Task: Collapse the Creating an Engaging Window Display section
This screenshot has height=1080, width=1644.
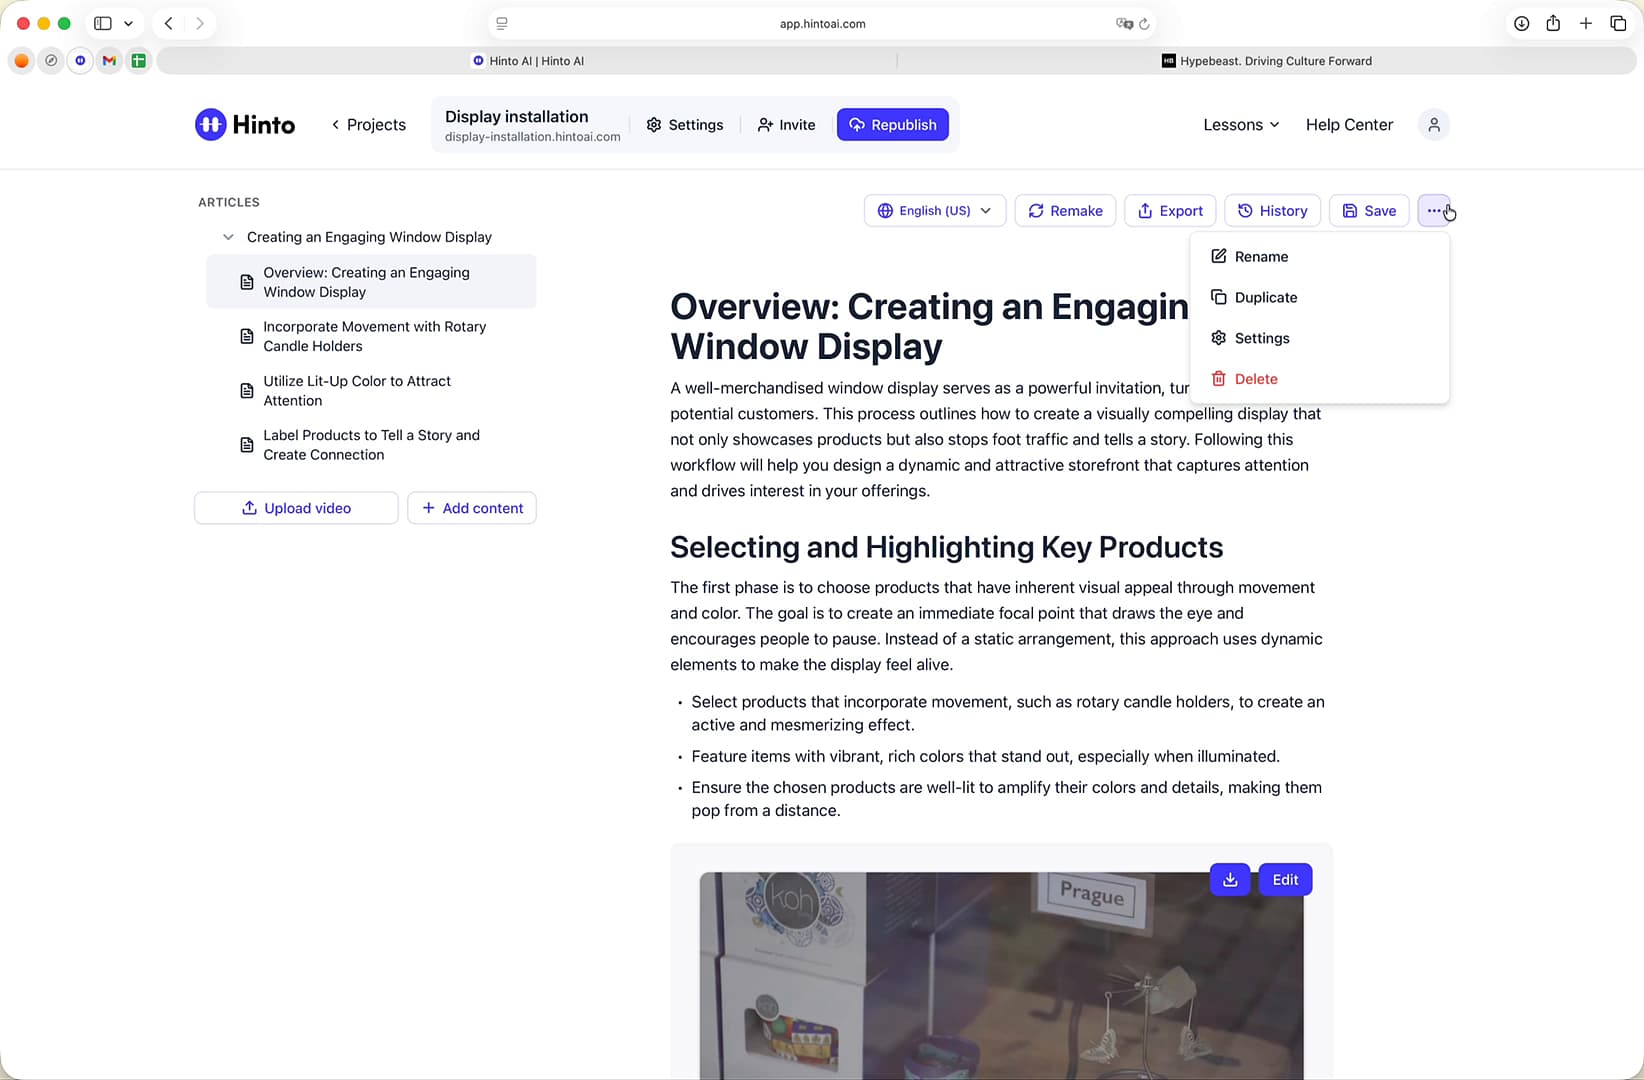Action: click(x=228, y=237)
